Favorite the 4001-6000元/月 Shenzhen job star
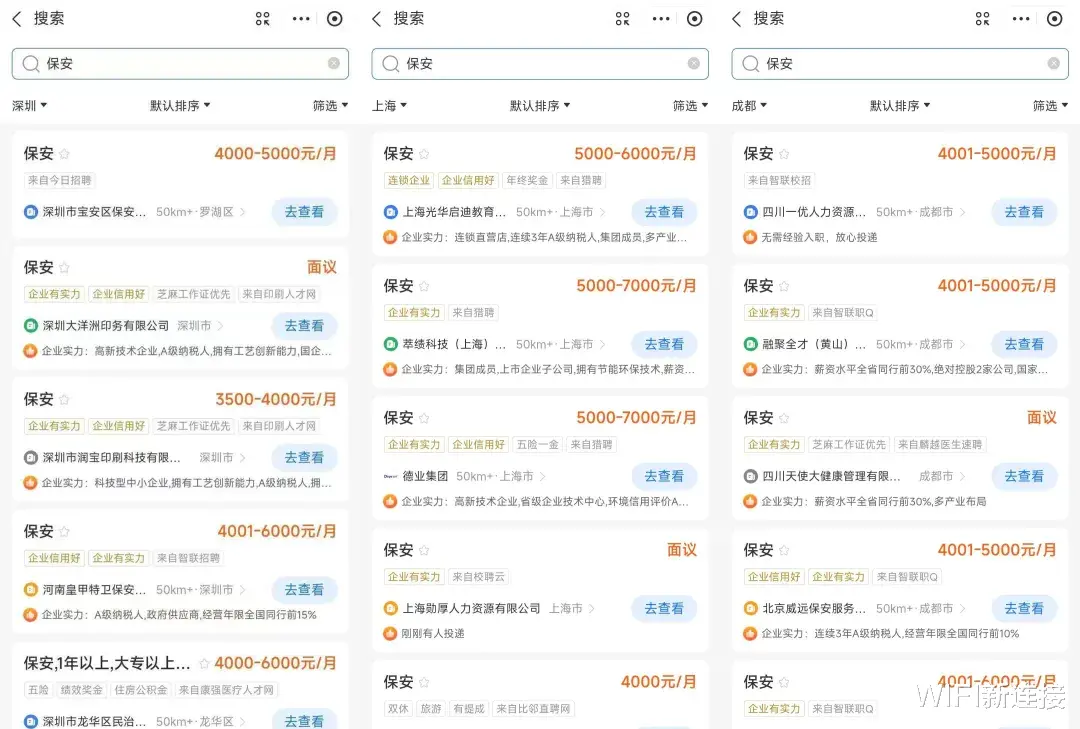 click(64, 531)
